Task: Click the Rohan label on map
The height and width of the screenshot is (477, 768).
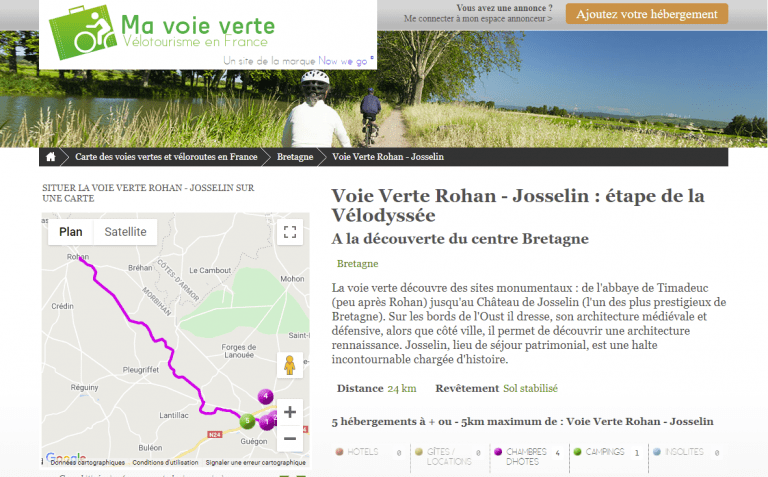Action: (x=78, y=257)
